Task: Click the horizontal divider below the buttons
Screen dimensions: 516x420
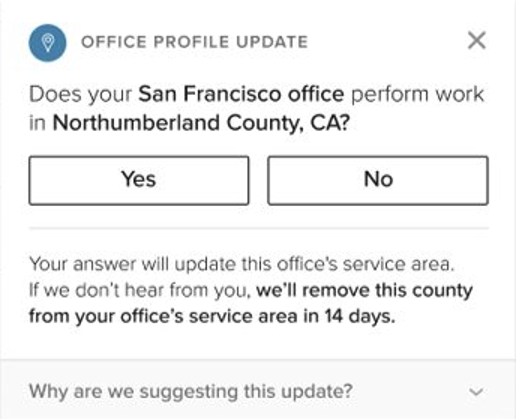Action: pyautogui.click(x=259, y=229)
